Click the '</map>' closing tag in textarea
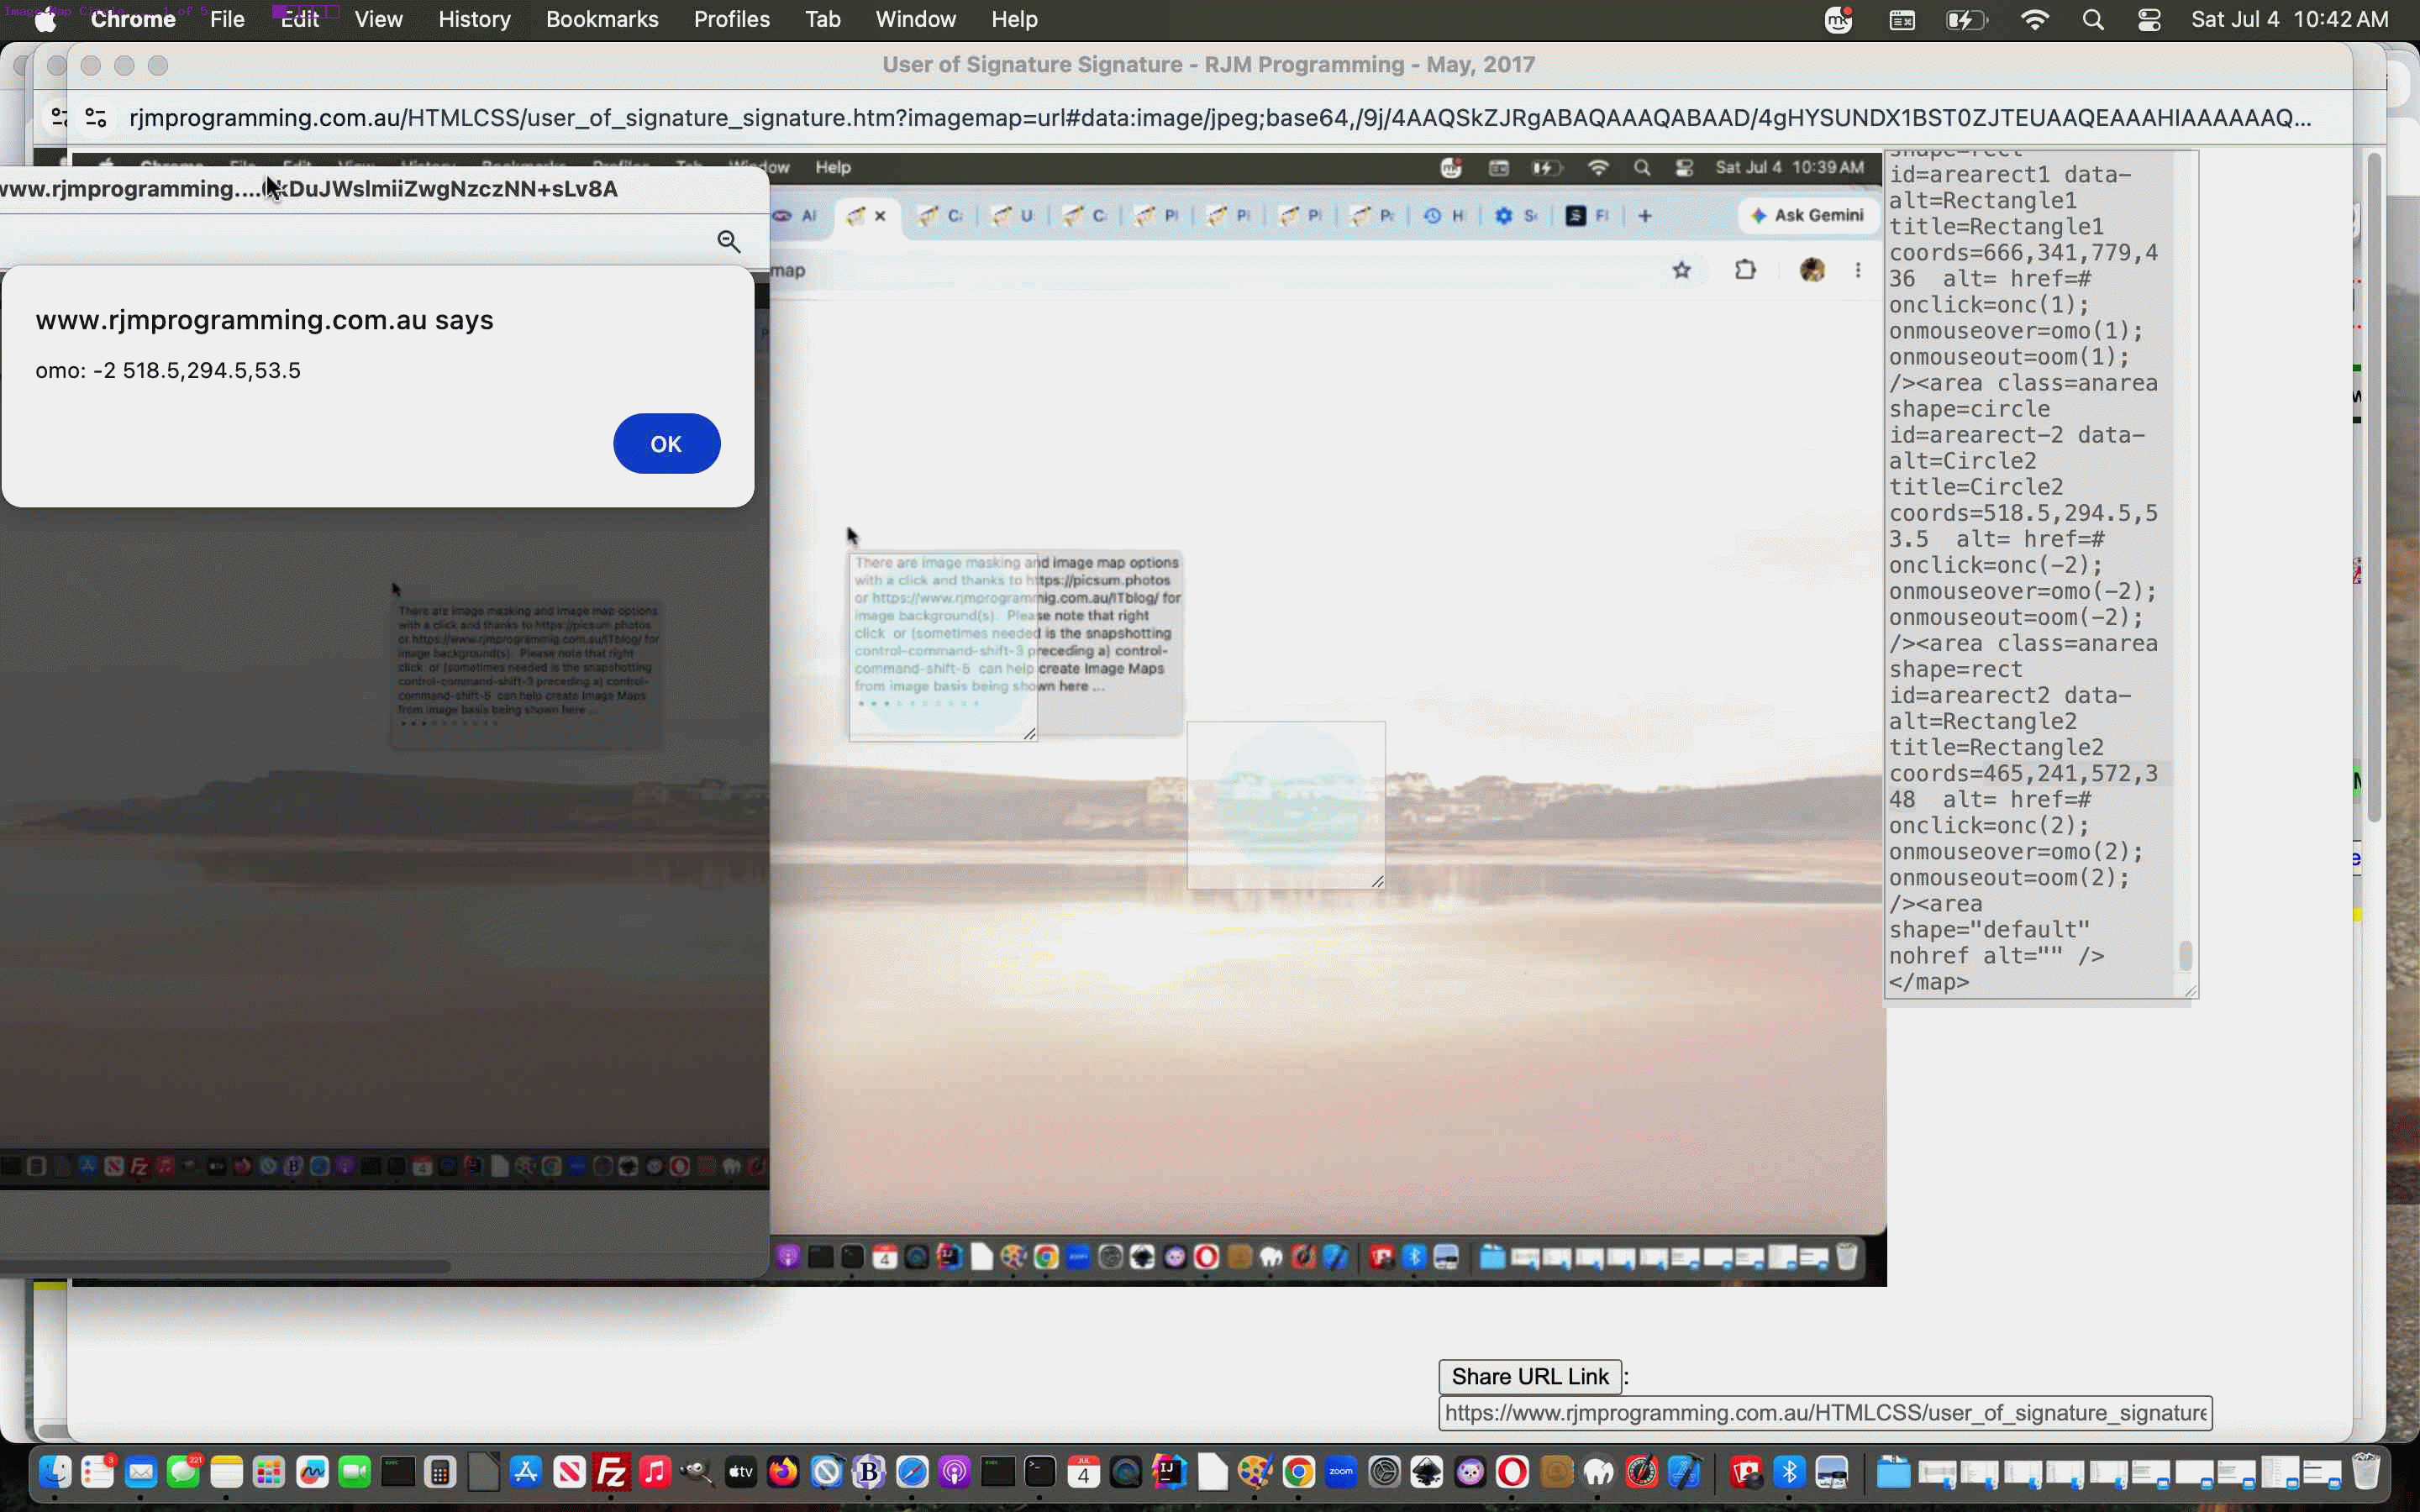Image resolution: width=2420 pixels, height=1512 pixels. pos(1929,981)
